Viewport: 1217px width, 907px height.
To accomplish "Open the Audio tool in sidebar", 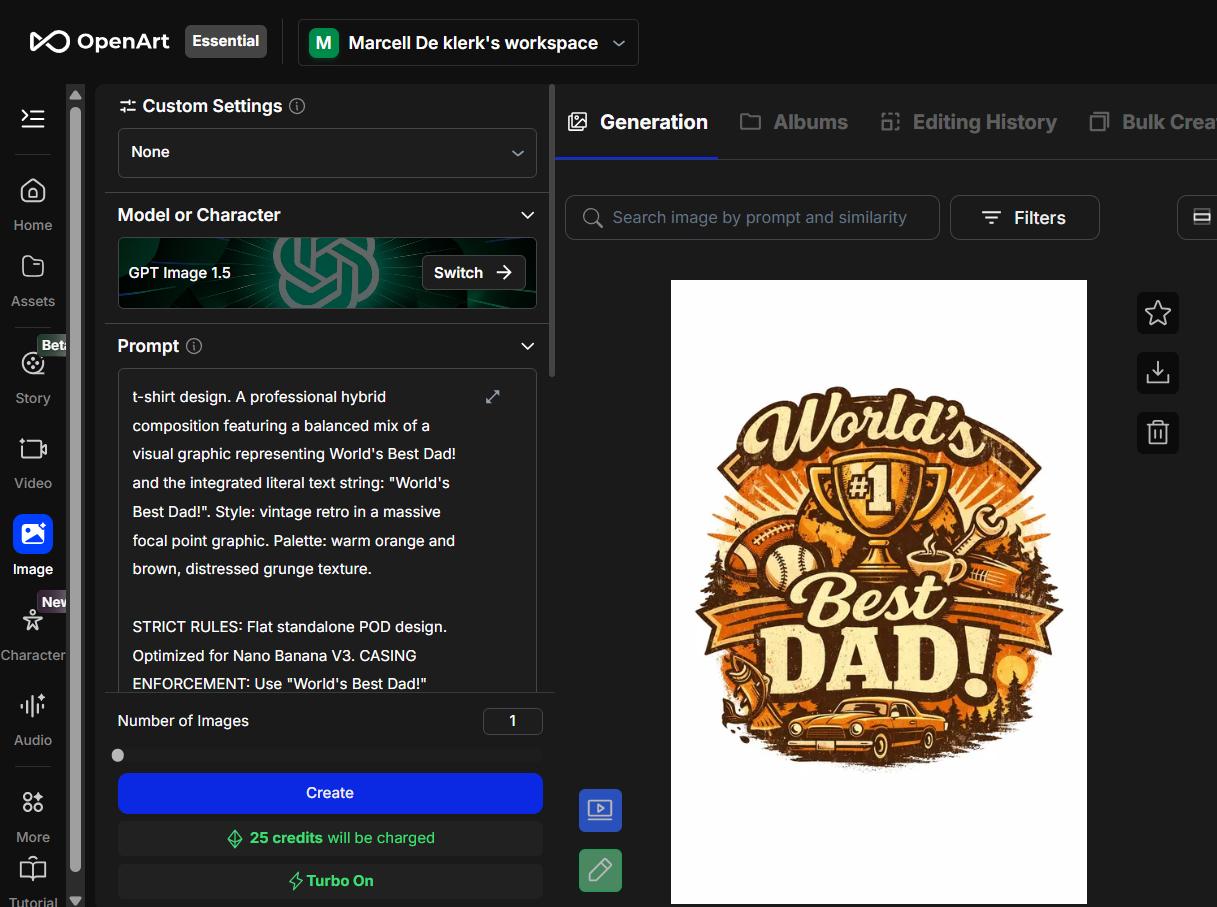I will [x=32, y=717].
